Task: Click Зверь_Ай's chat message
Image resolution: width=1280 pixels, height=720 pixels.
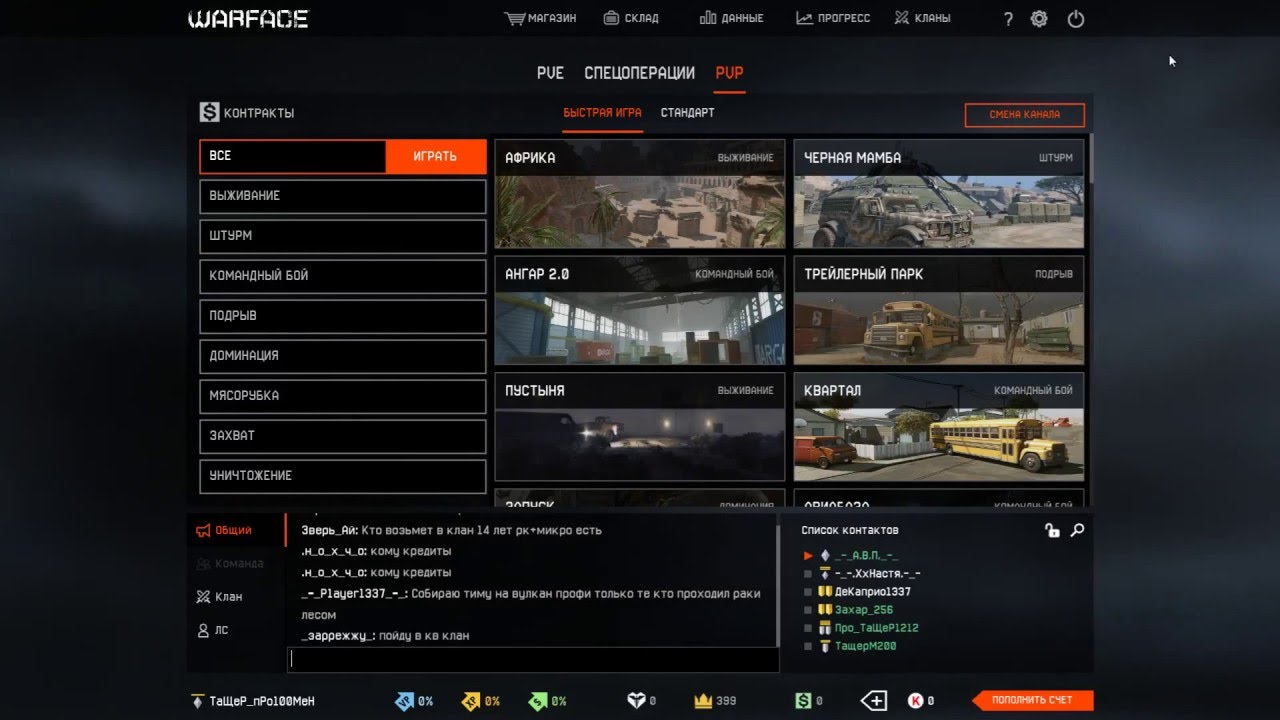Action: click(x=451, y=531)
